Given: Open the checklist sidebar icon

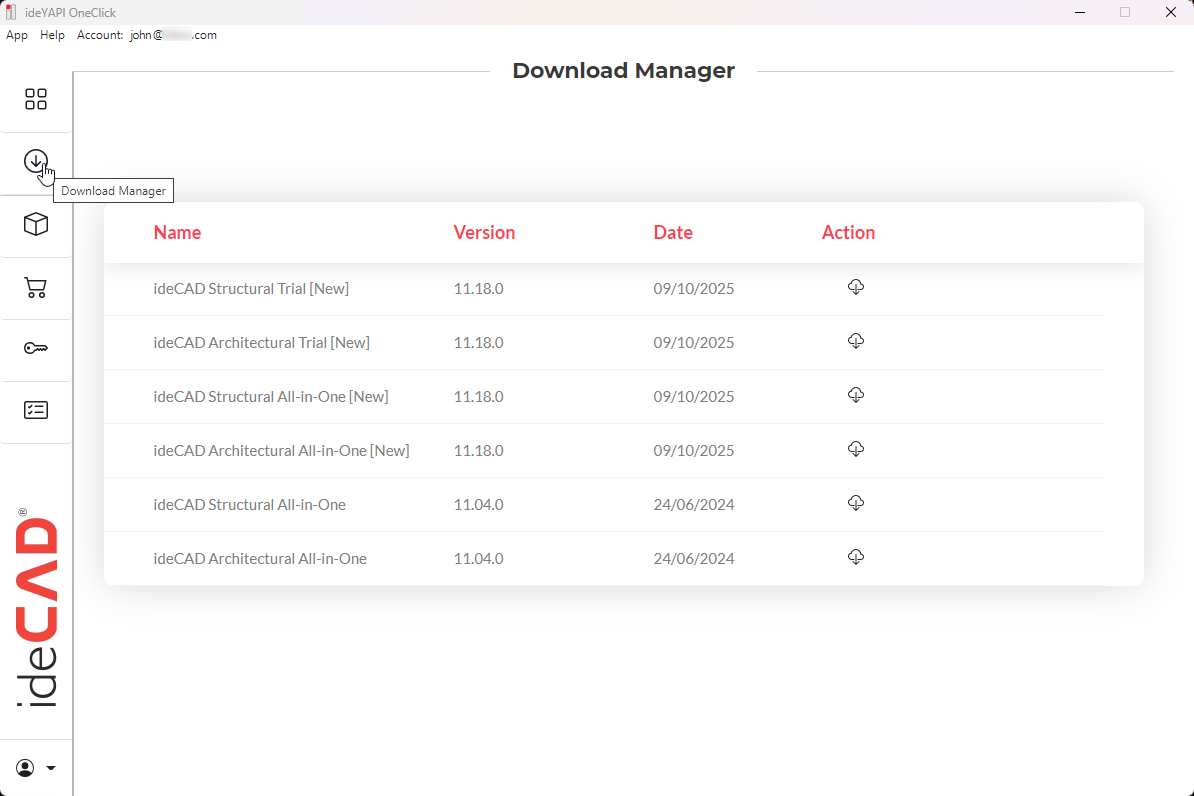Looking at the screenshot, I should [x=36, y=410].
